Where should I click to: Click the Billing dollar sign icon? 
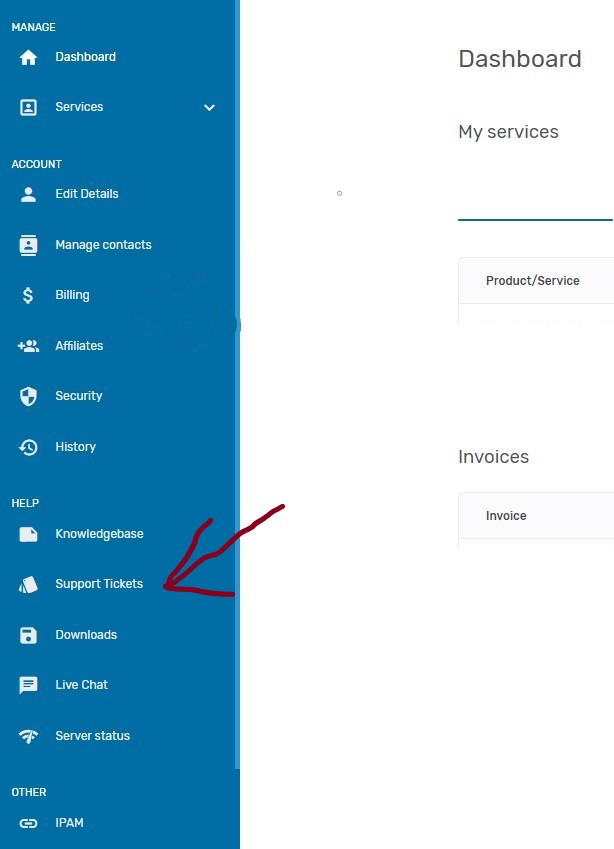pos(28,295)
